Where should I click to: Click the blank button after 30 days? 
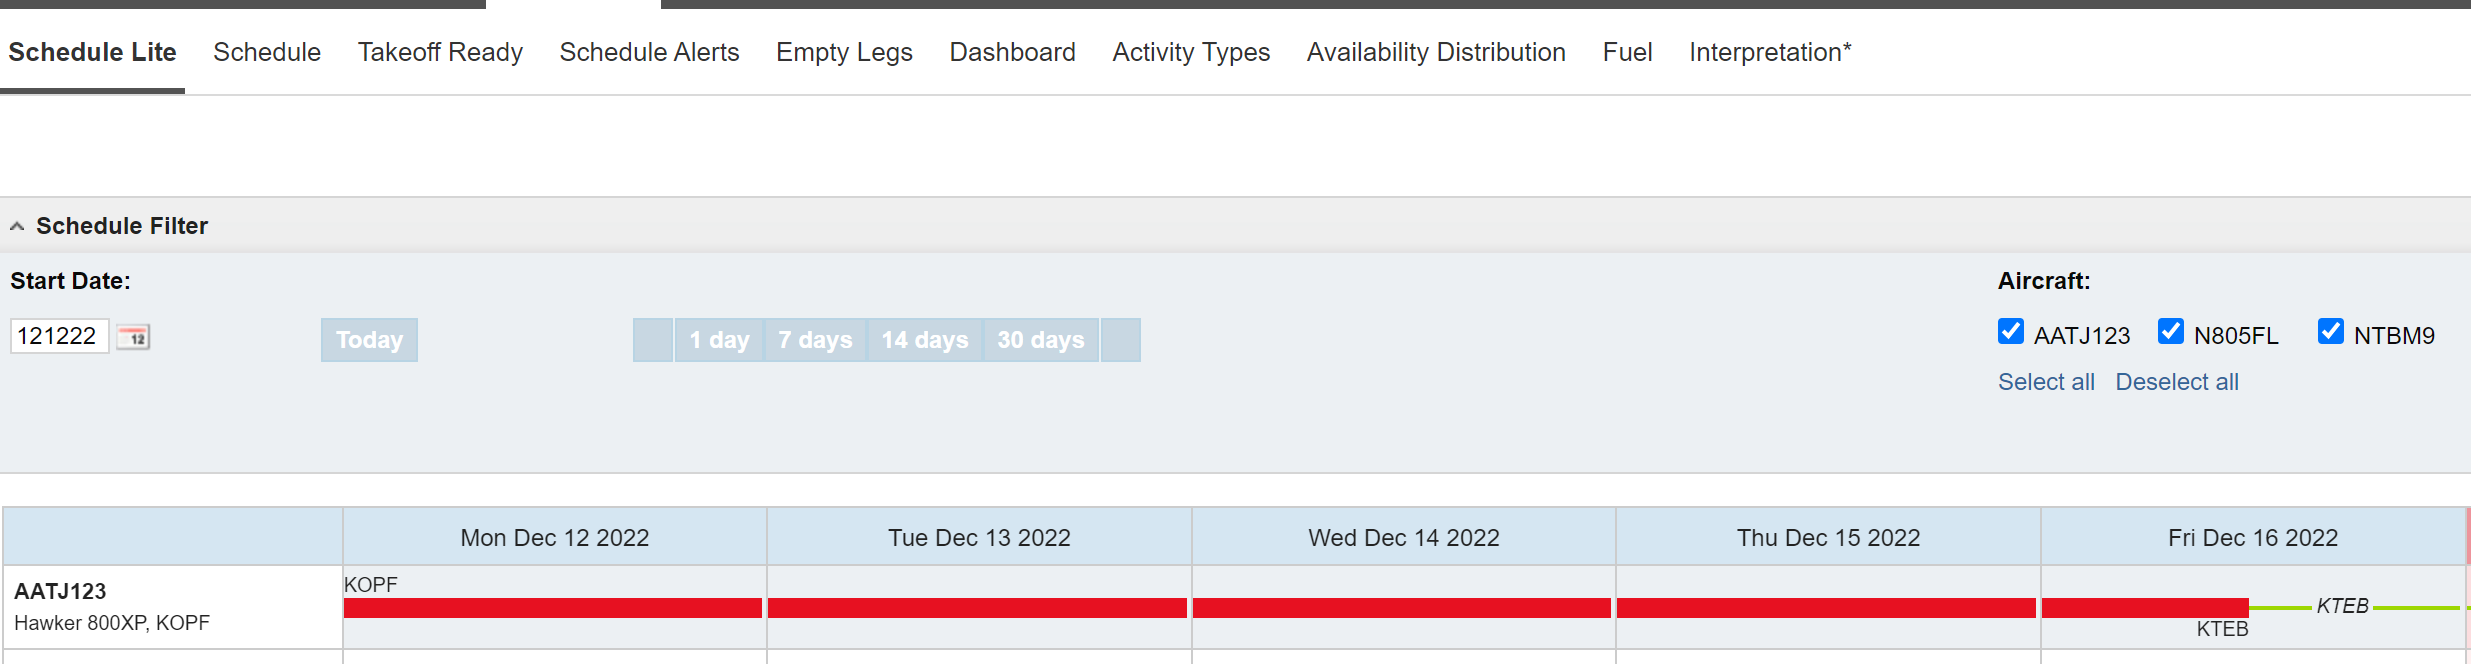pyautogui.click(x=1121, y=340)
